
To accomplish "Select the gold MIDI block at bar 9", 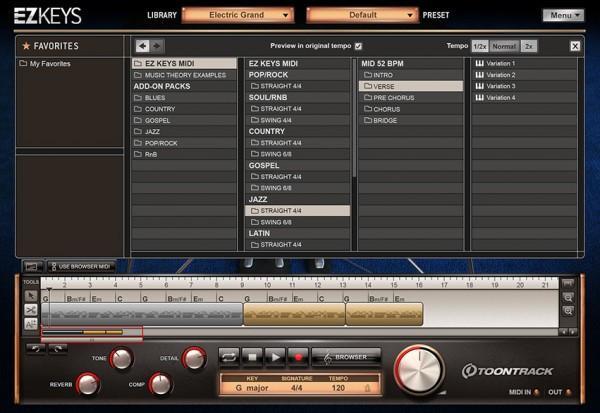I will pyautogui.click(x=294, y=314).
